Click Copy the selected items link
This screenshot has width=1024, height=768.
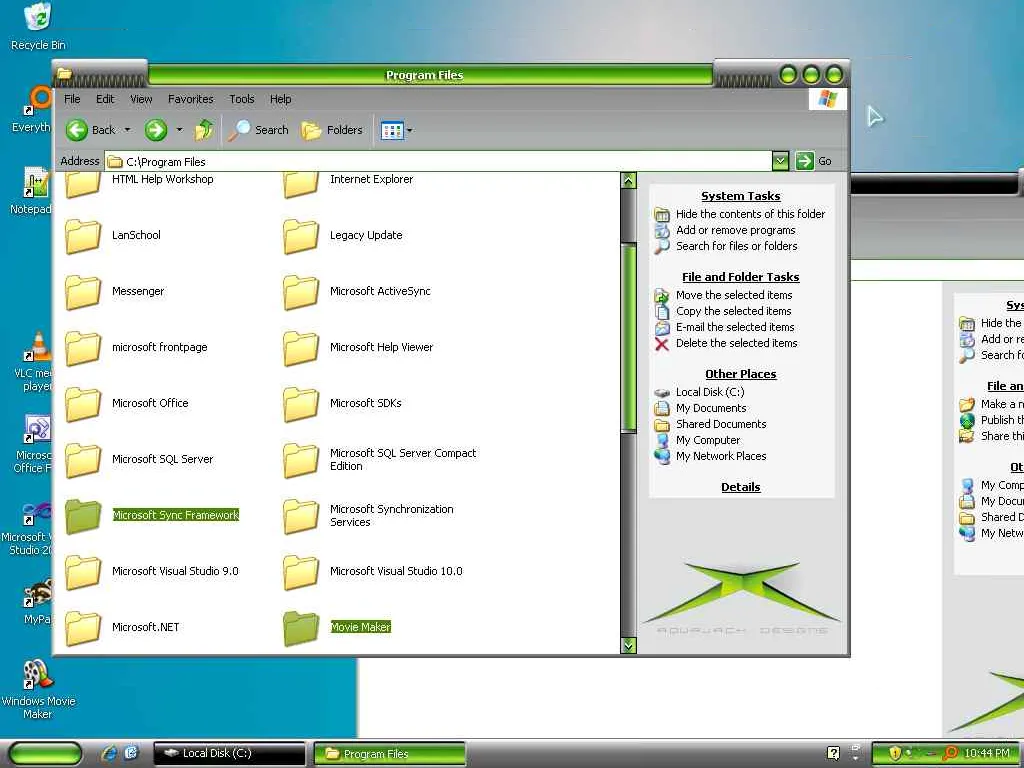(733, 312)
